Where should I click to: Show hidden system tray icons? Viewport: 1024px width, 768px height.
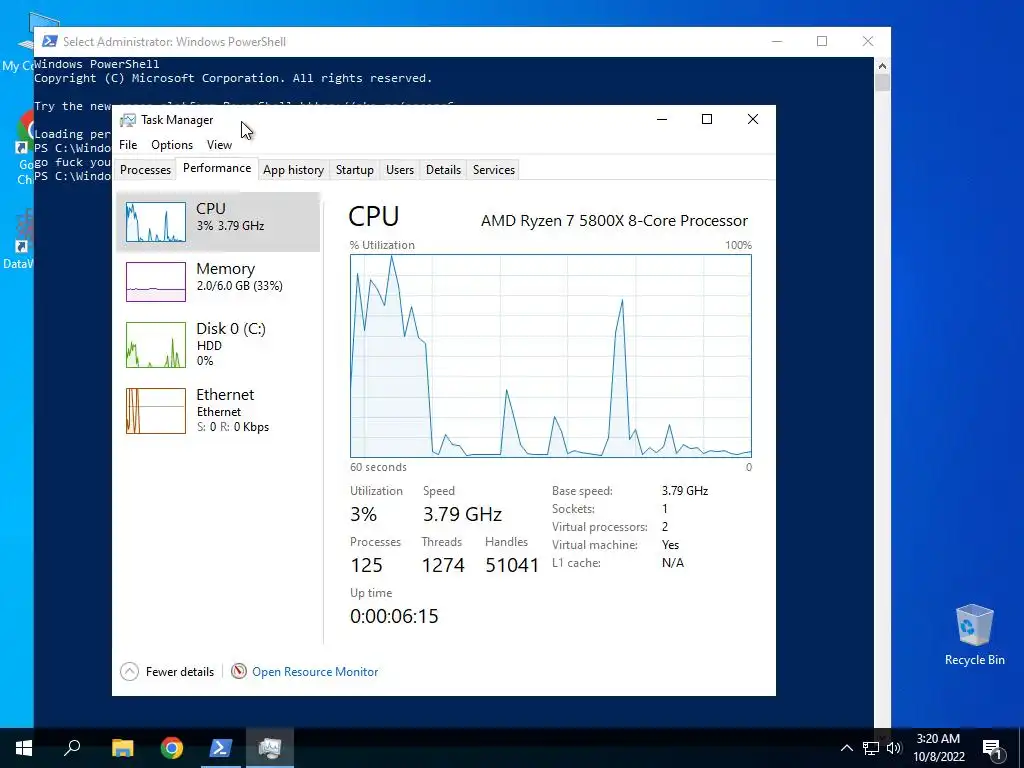(x=846, y=748)
